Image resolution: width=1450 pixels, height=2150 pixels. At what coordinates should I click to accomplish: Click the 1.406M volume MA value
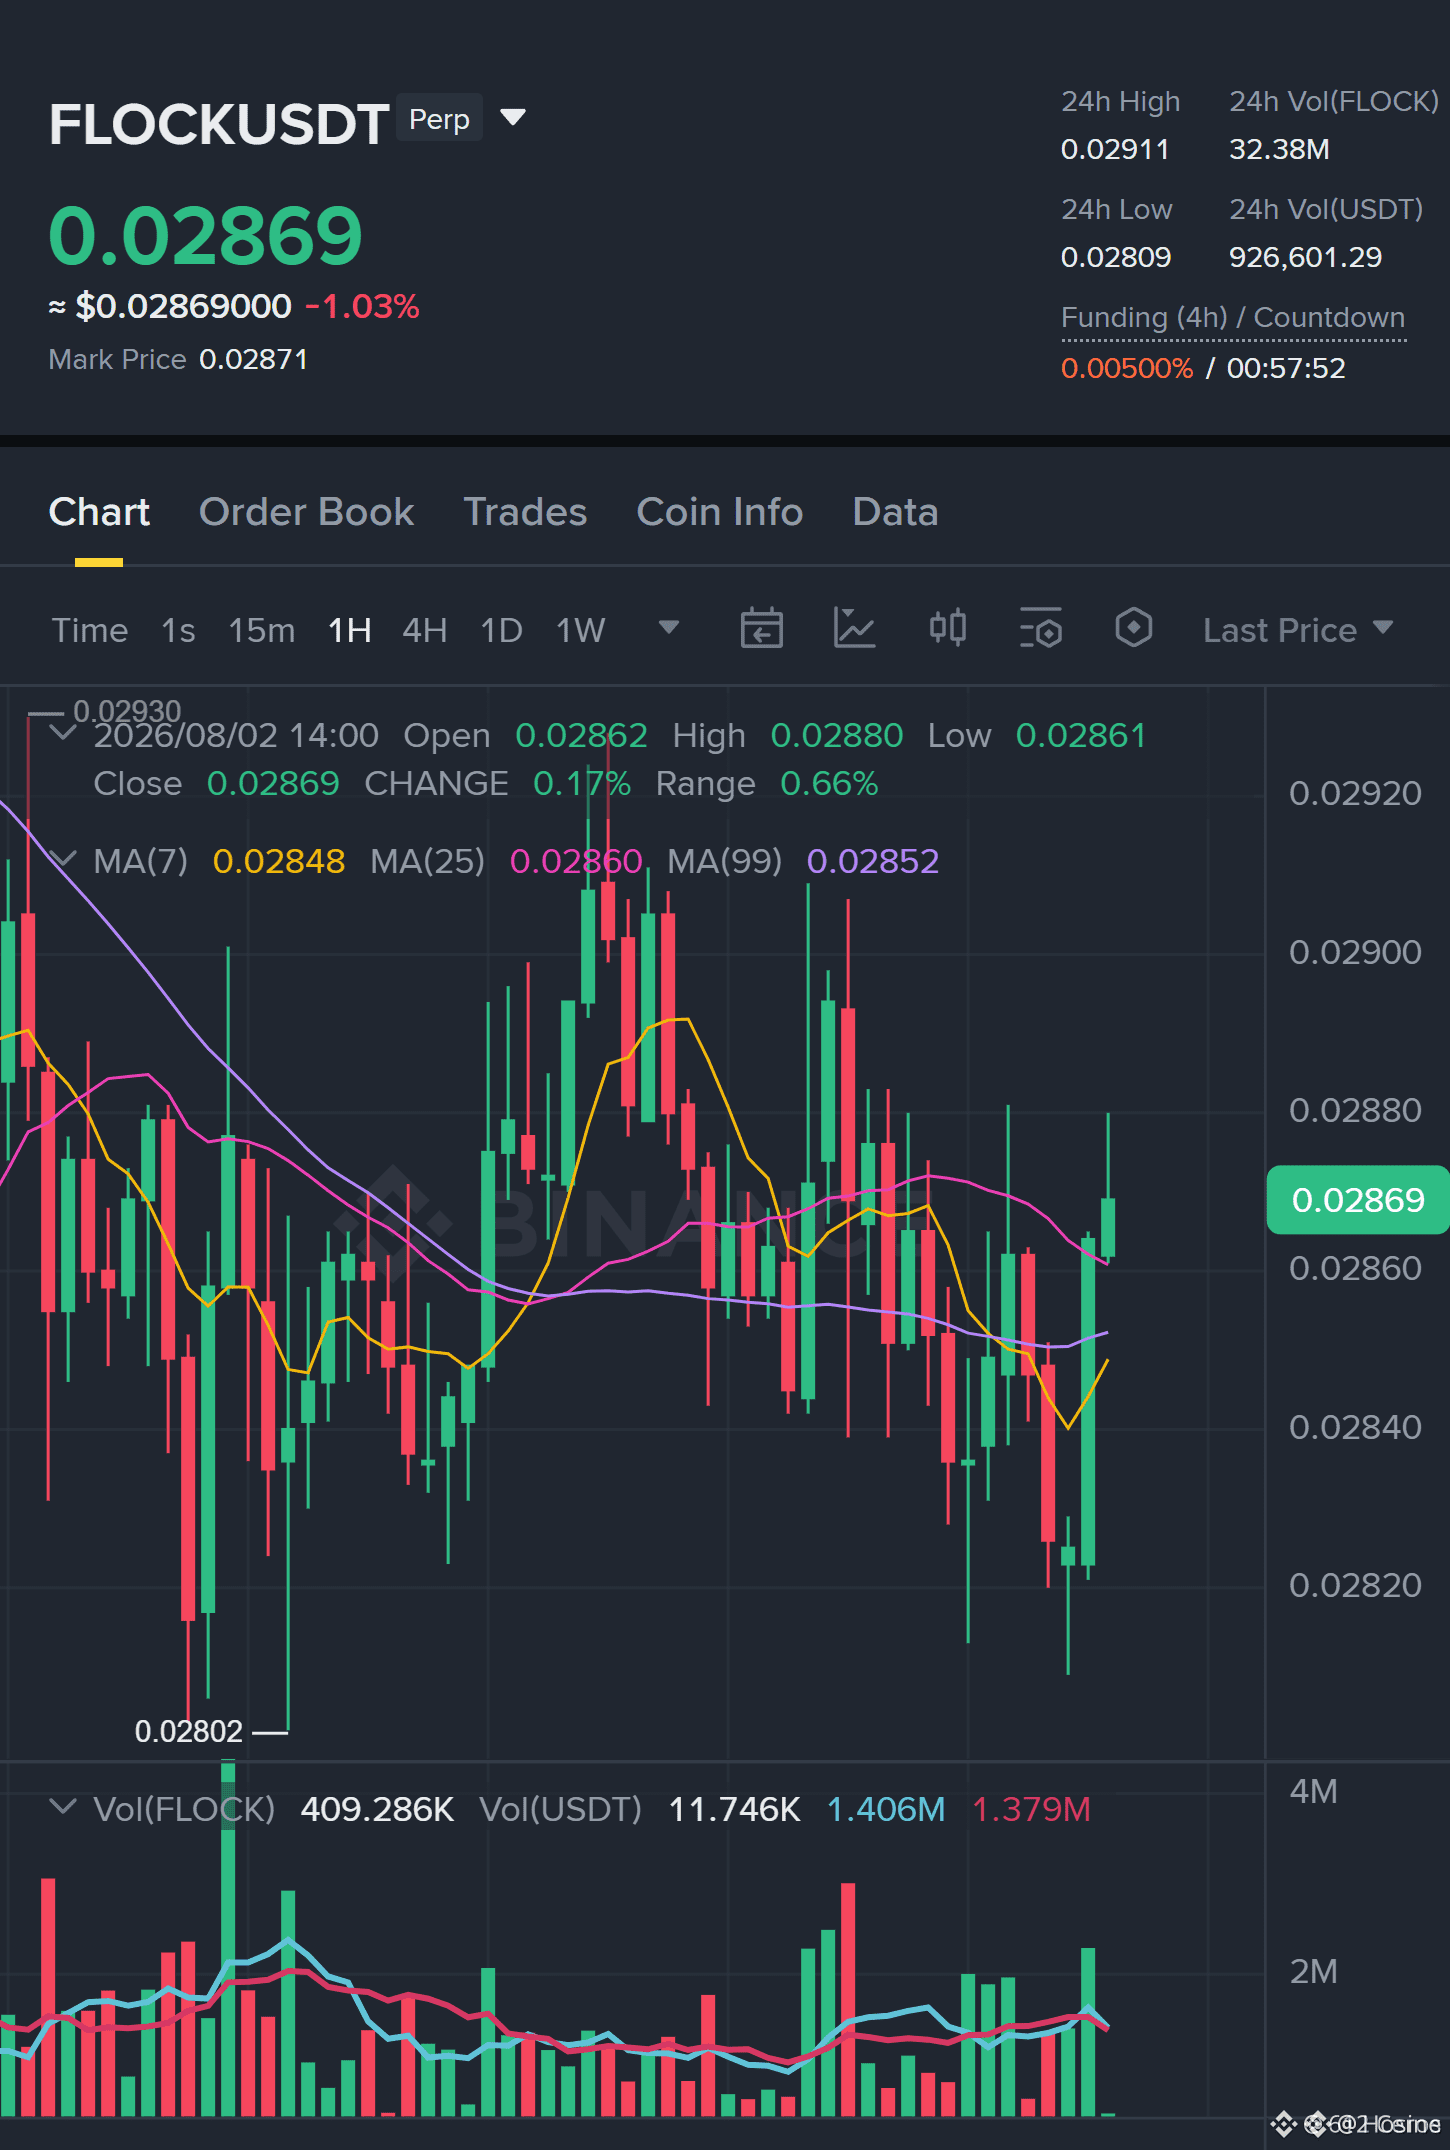[x=886, y=1809]
